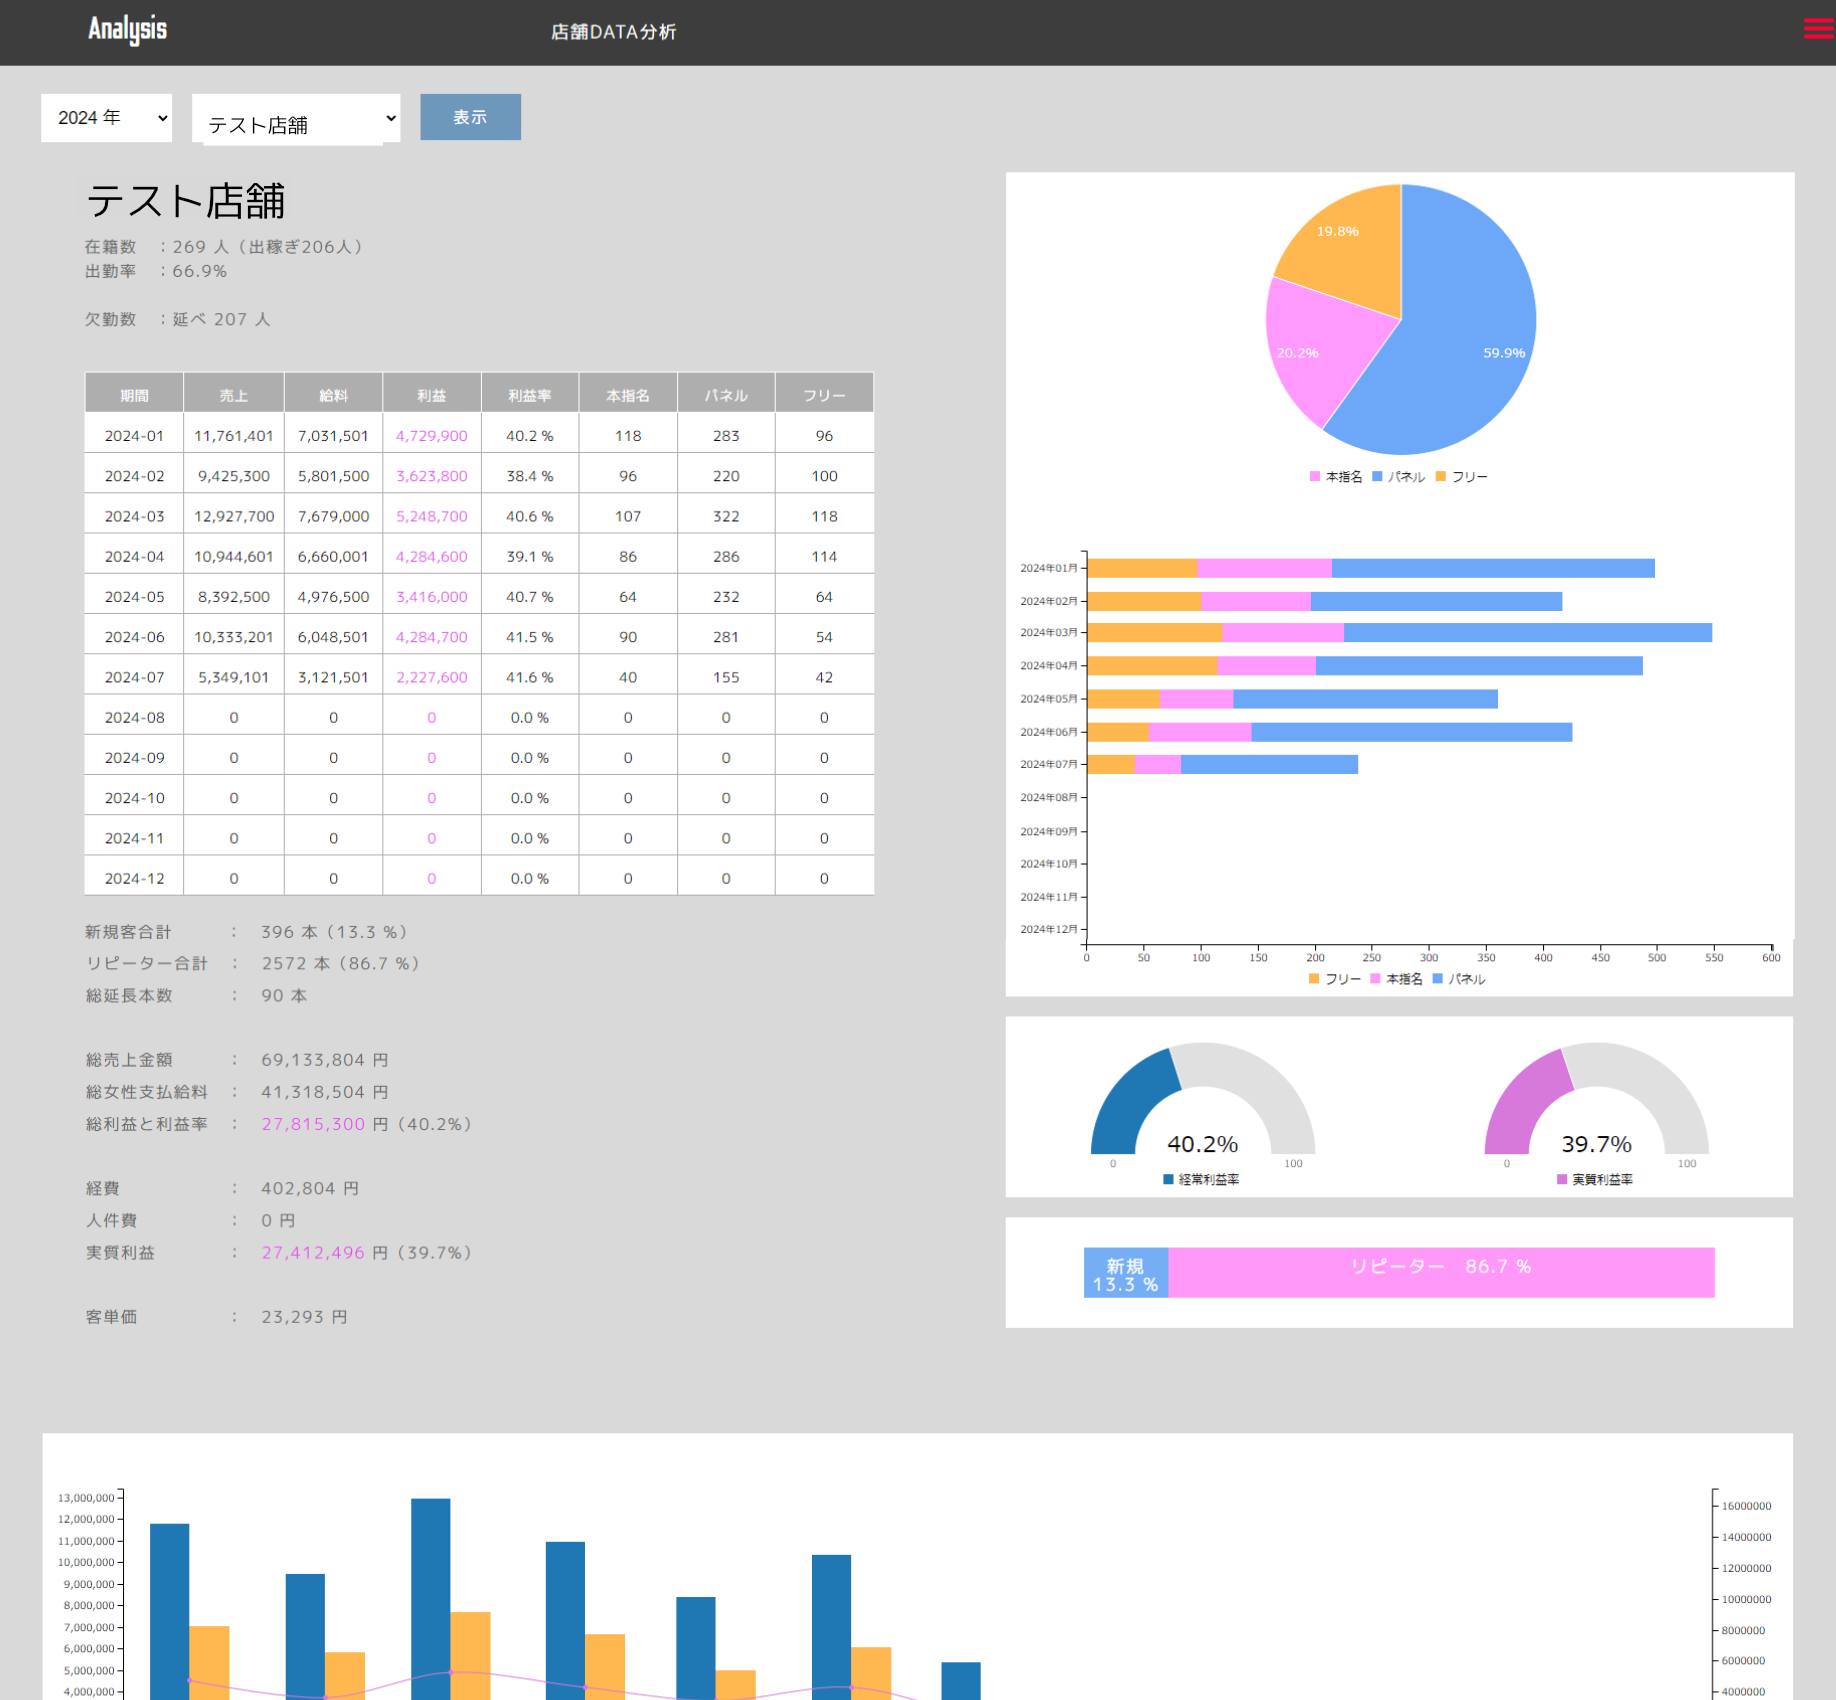Viewport: 1836px width, 1700px height.
Task: Click the 40.2% gauge value
Action: pyautogui.click(x=1202, y=1144)
